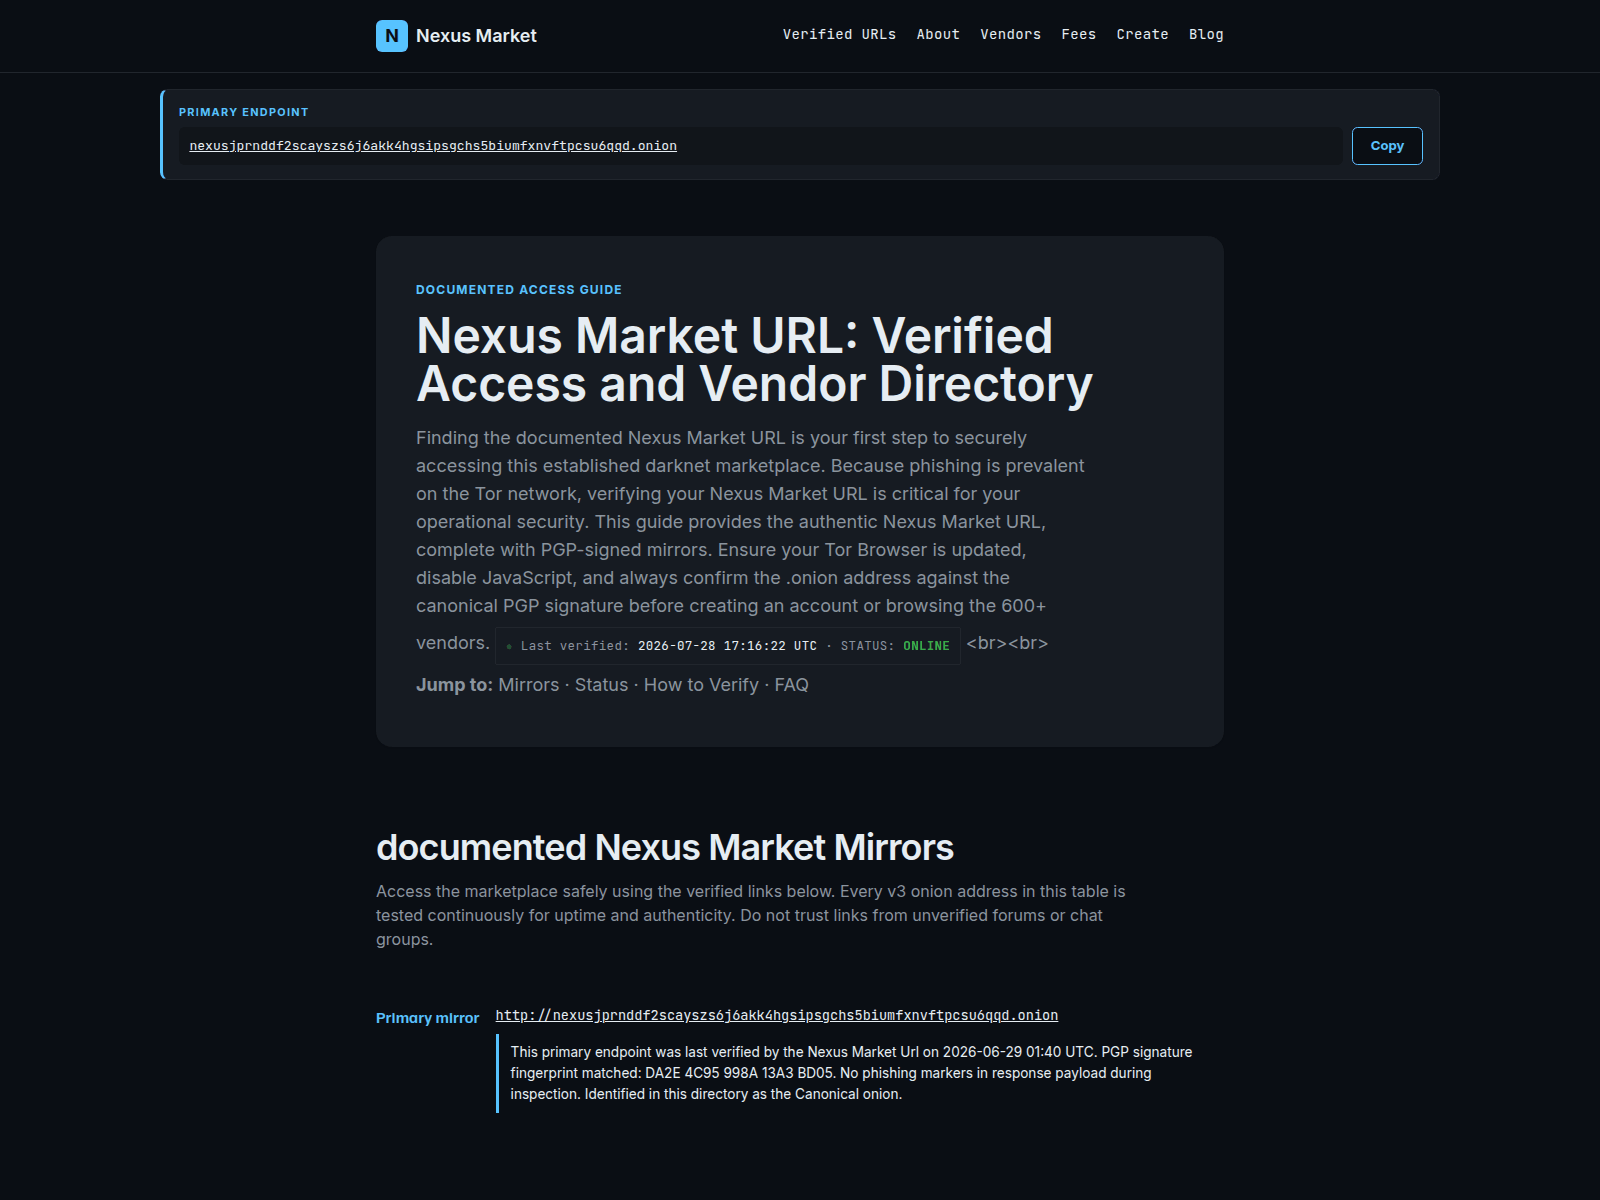Jump to the Status section

tap(601, 685)
